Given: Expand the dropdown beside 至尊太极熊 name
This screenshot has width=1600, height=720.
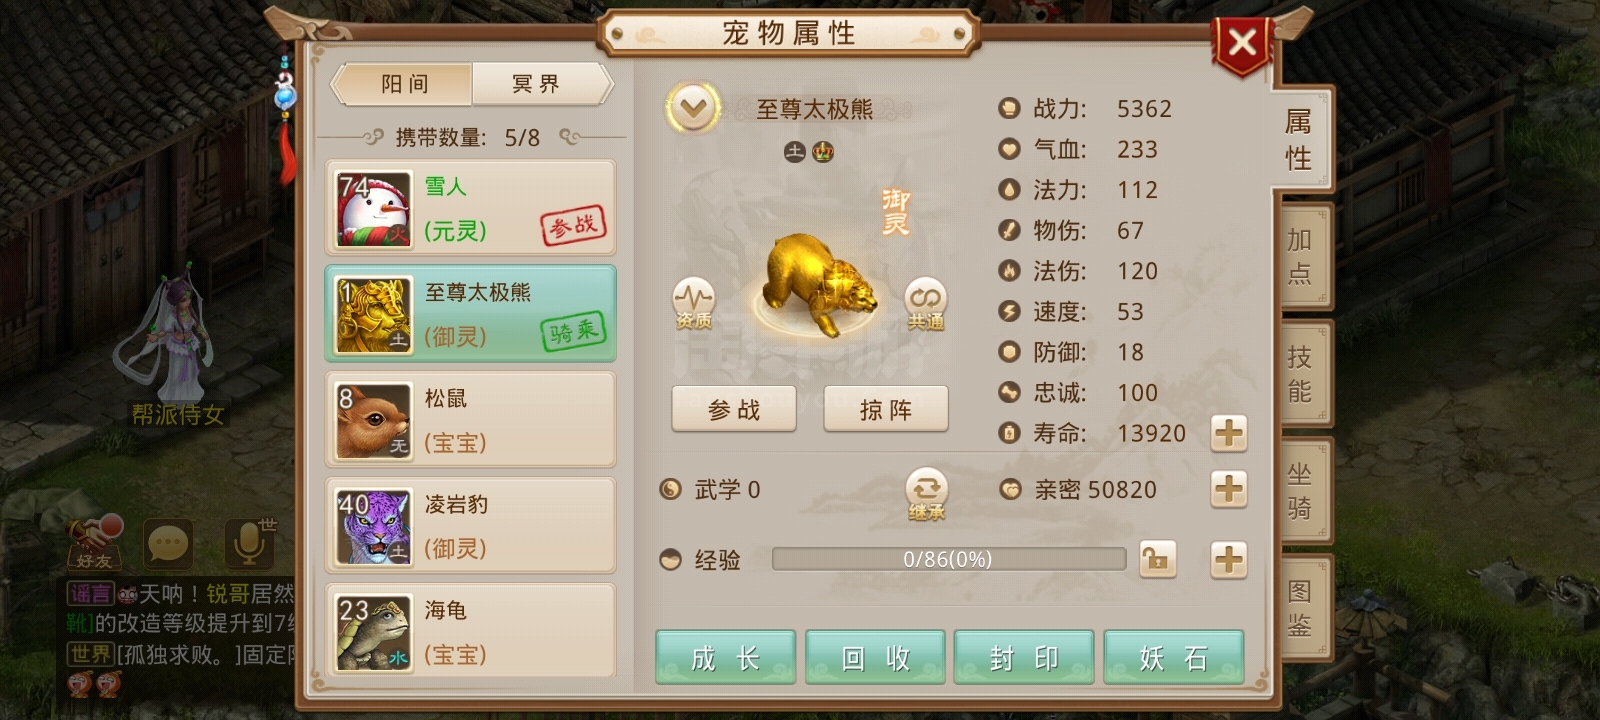Looking at the screenshot, I should point(693,108).
